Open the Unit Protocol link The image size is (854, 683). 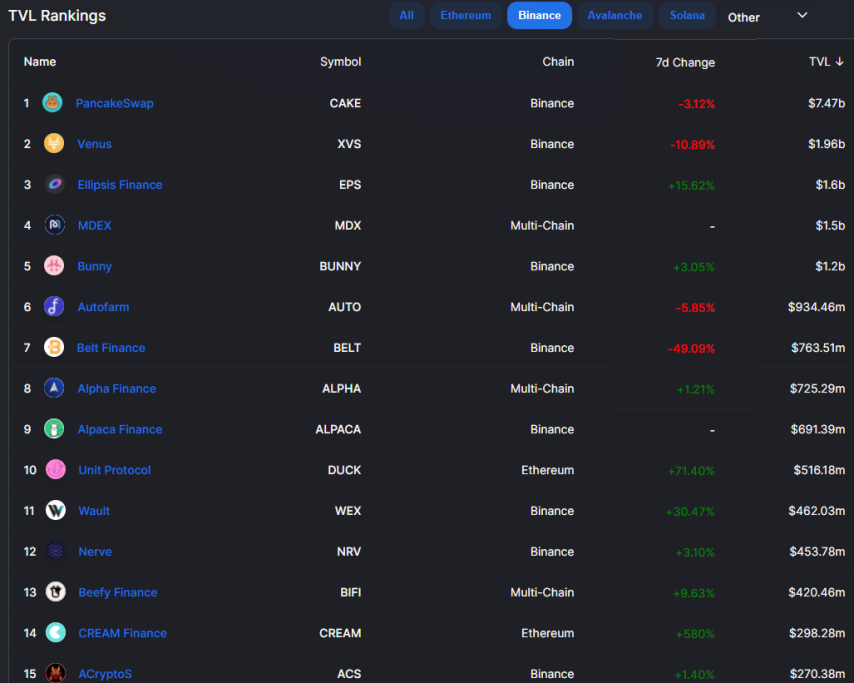(114, 470)
